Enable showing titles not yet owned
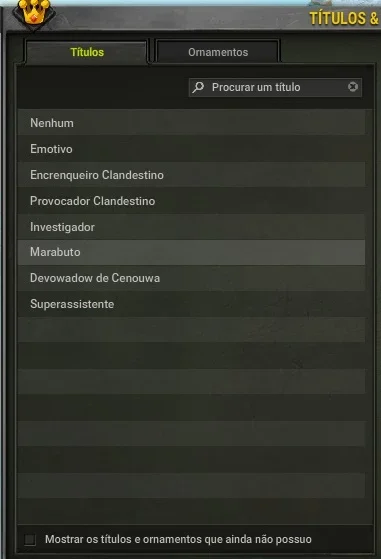381x559 pixels. (30, 539)
